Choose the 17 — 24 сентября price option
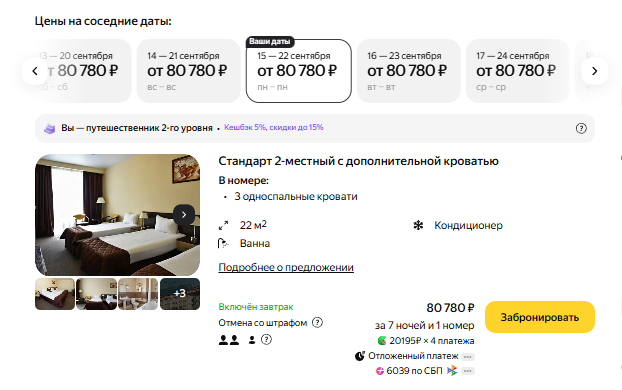622x390 pixels. coord(518,71)
